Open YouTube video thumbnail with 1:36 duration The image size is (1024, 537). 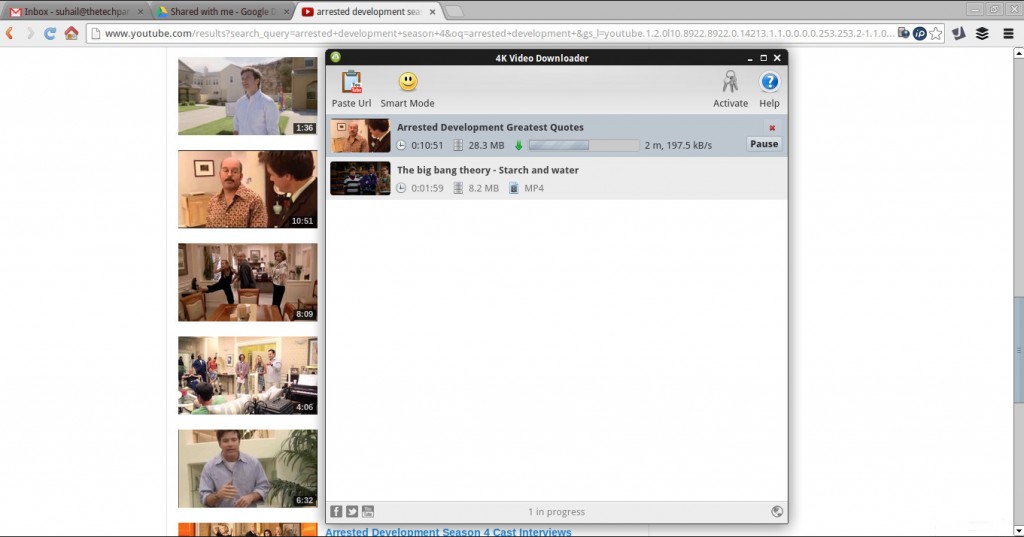pyautogui.click(x=248, y=96)
